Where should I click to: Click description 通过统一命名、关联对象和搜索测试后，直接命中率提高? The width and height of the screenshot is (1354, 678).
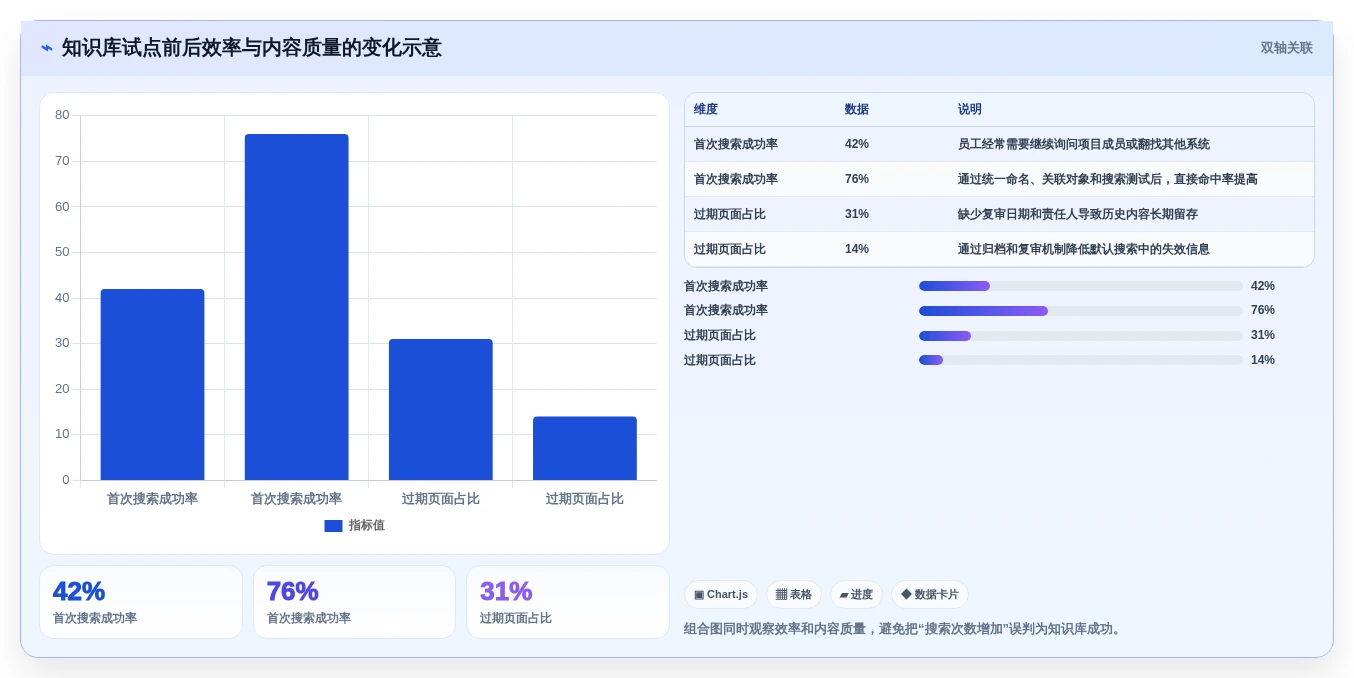point(1107,179)
